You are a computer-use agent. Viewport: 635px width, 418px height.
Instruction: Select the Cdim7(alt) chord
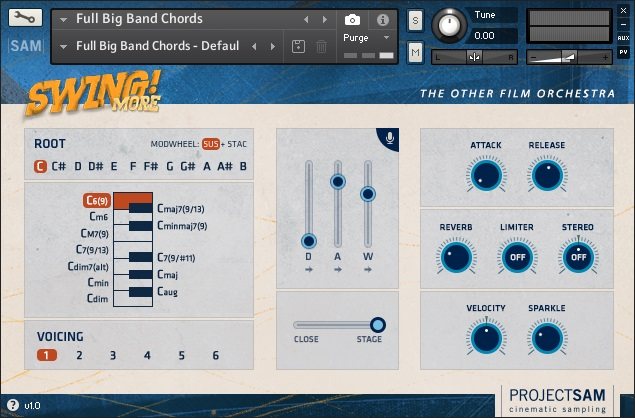point(88,267)
